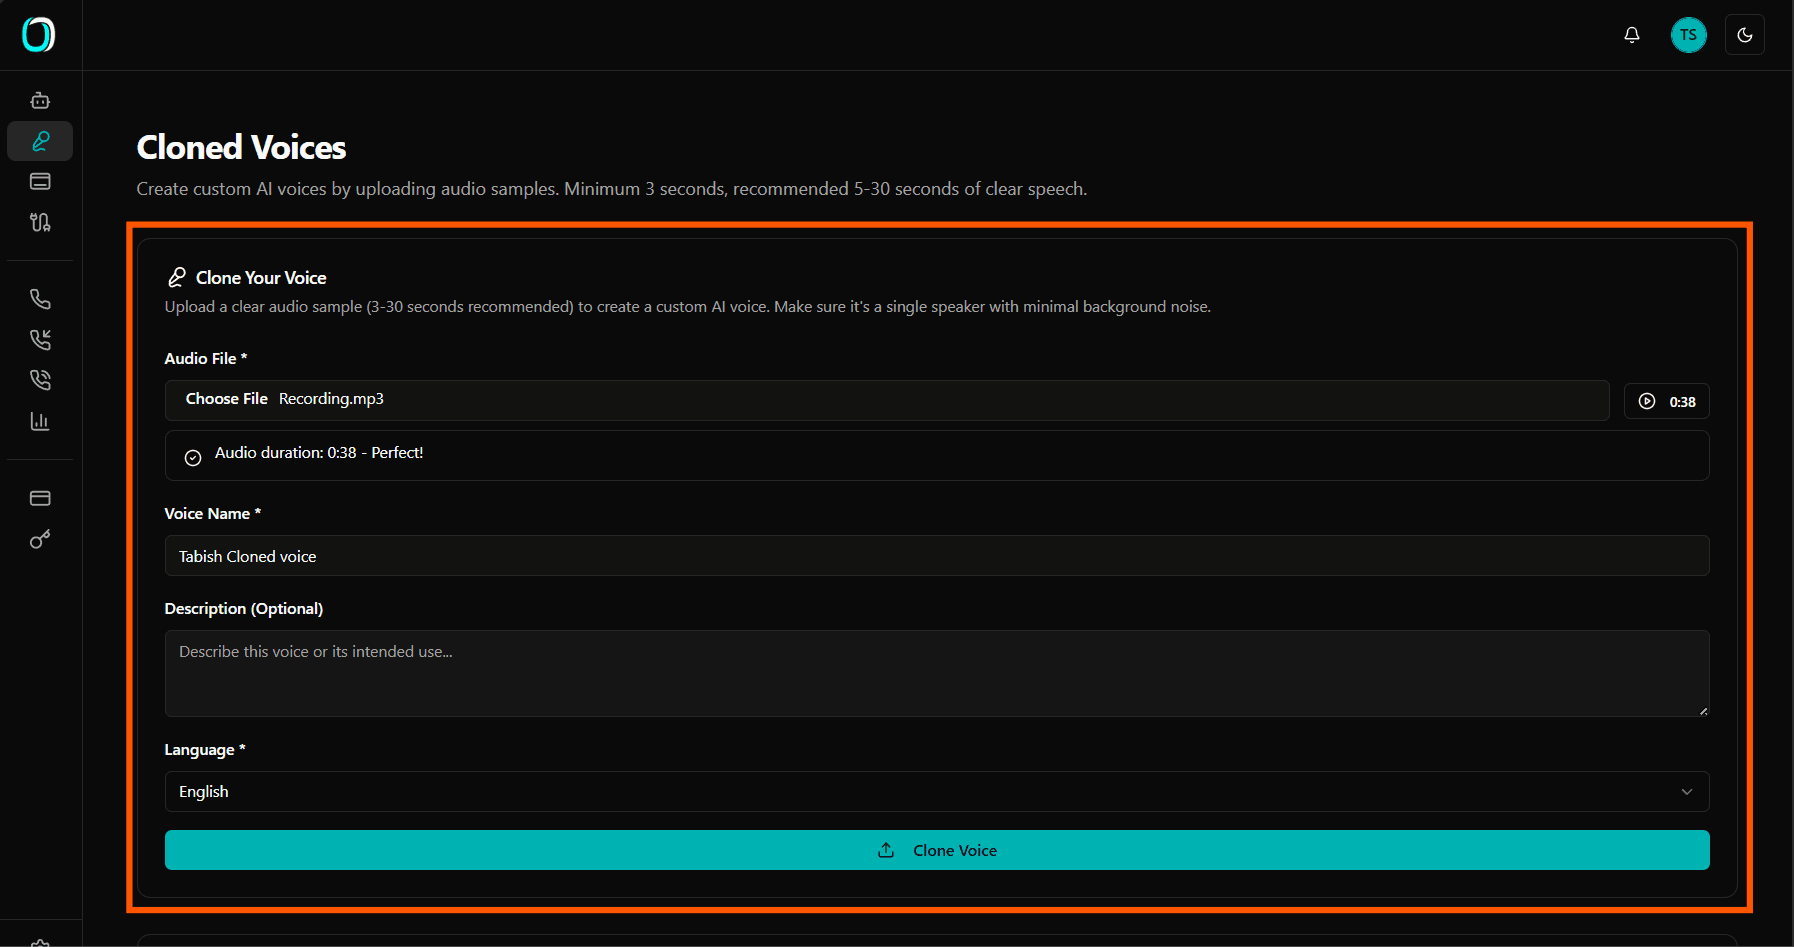Open the AI Agents robot icon in sidebar
The image size is (1794, 947).
tap(40, 100)
